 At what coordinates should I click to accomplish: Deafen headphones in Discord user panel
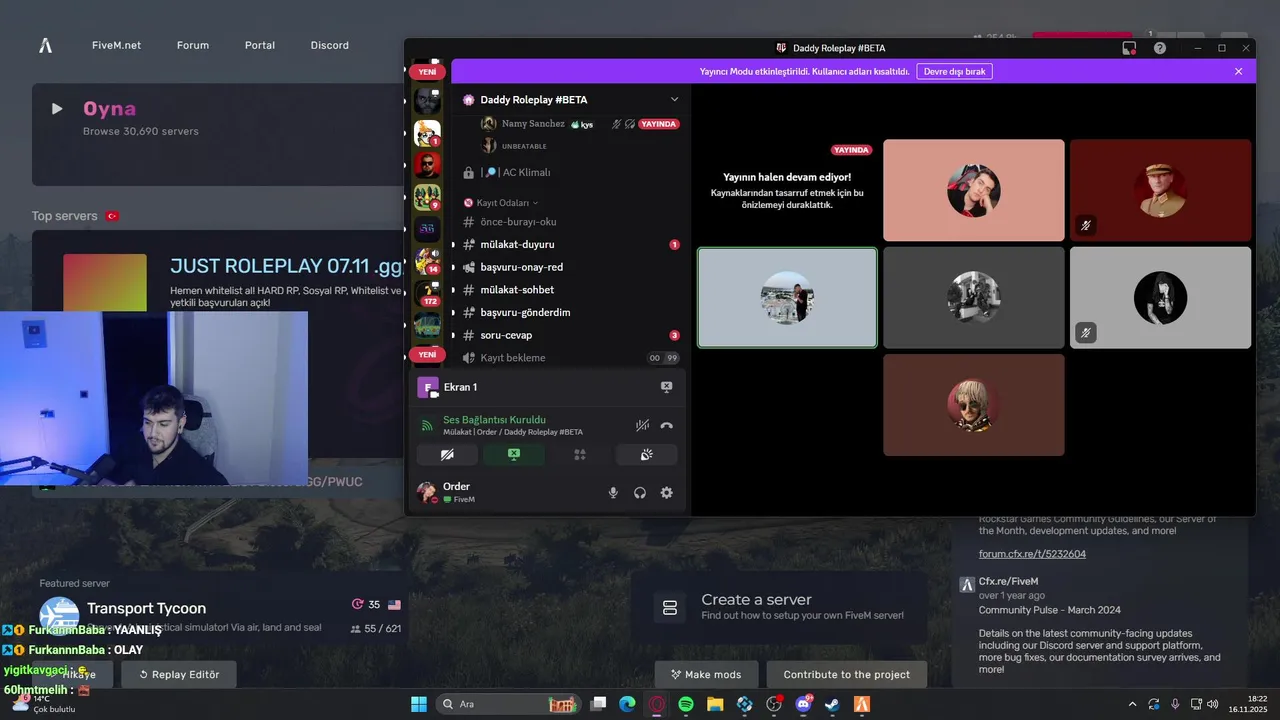(x=640, y=493)
